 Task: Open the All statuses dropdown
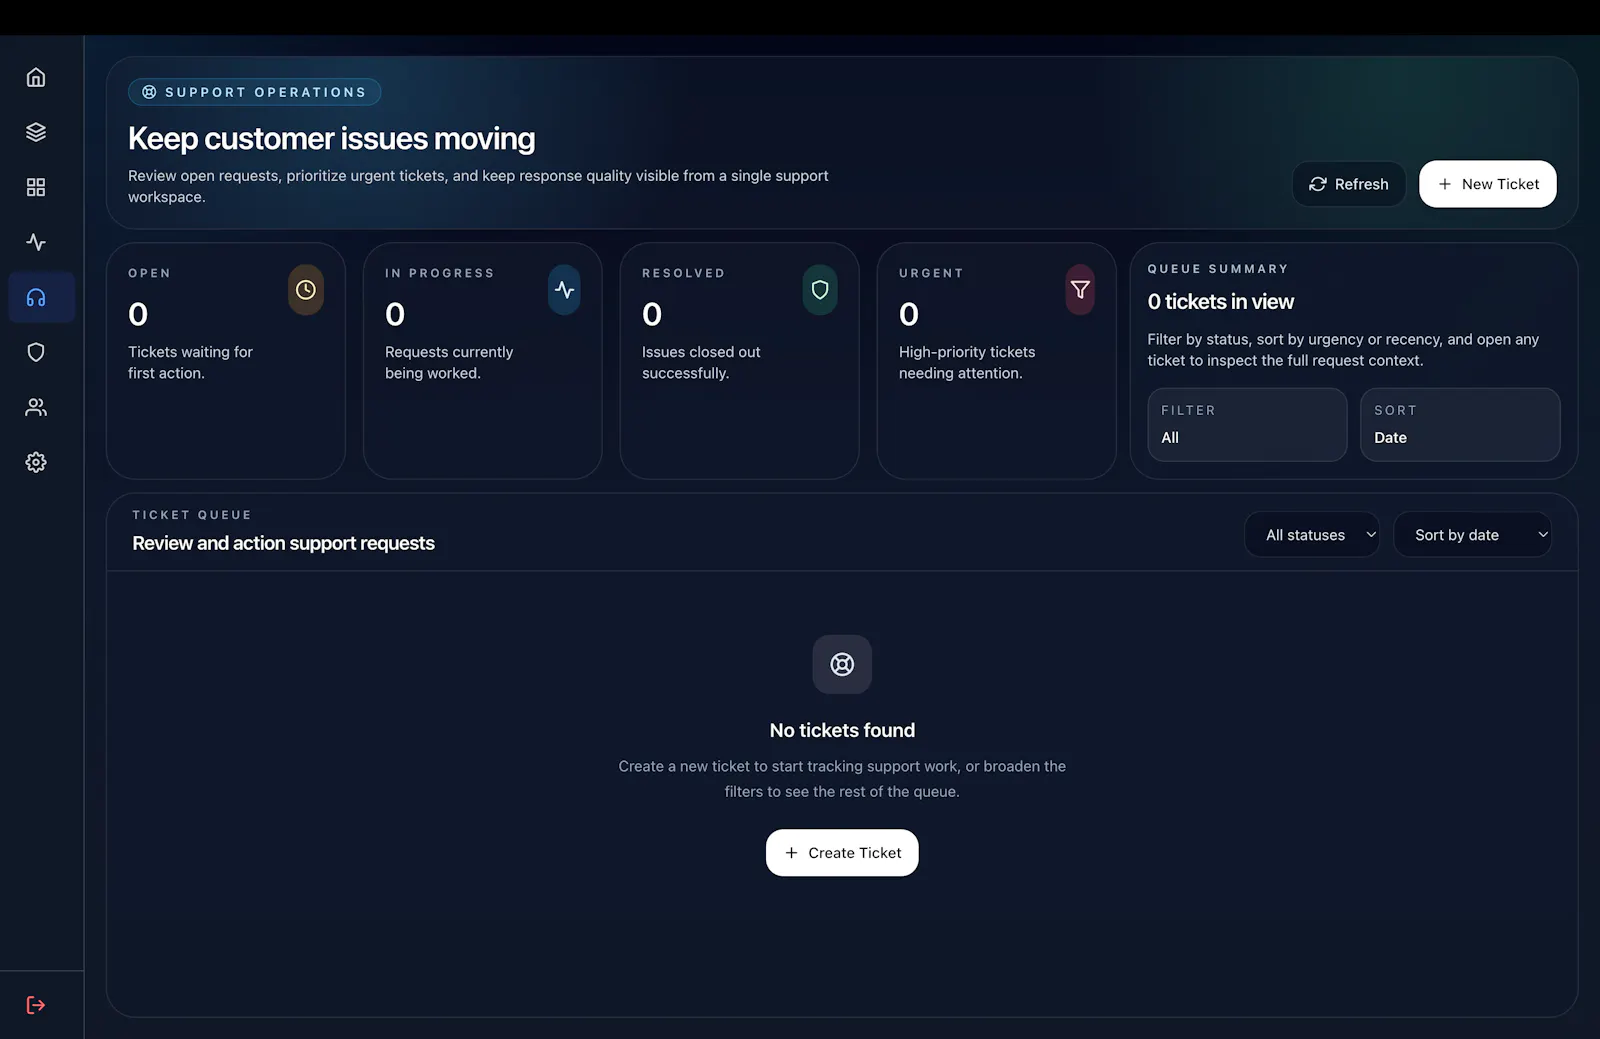coord(1312,535)
